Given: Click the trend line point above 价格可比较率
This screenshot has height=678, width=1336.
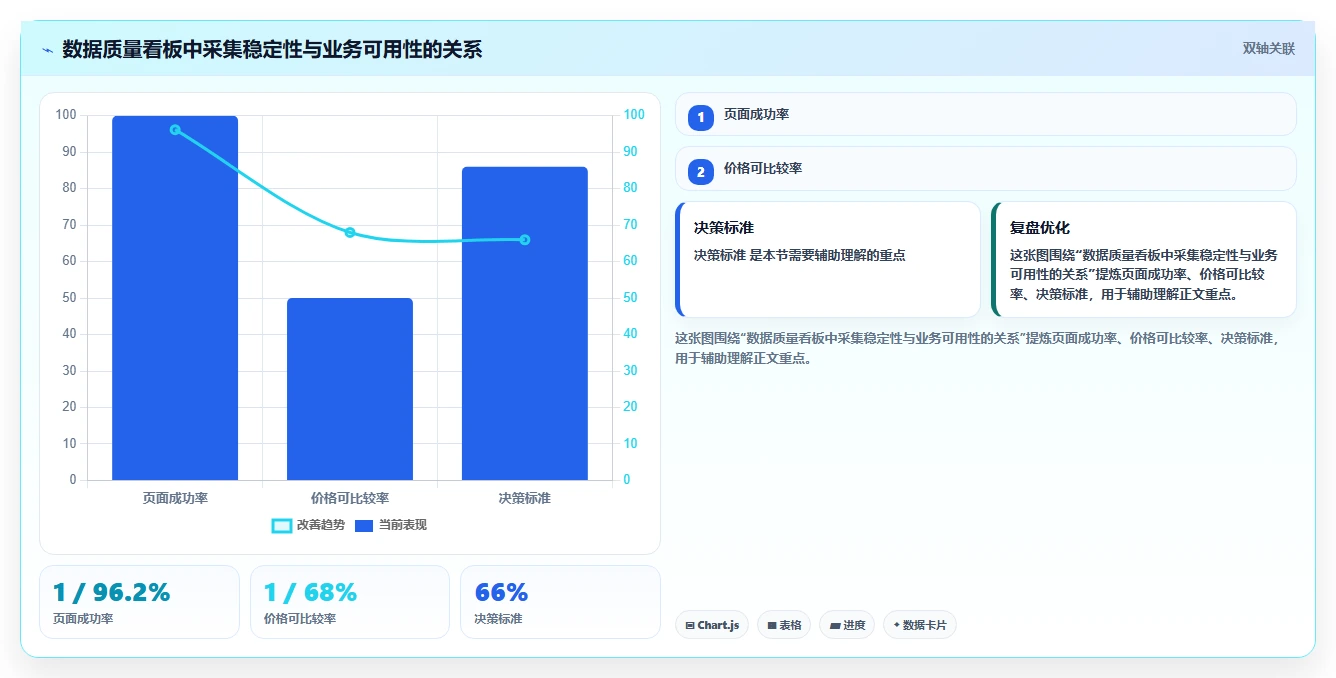Looking at the screenshot, I should tap(350, 233).
